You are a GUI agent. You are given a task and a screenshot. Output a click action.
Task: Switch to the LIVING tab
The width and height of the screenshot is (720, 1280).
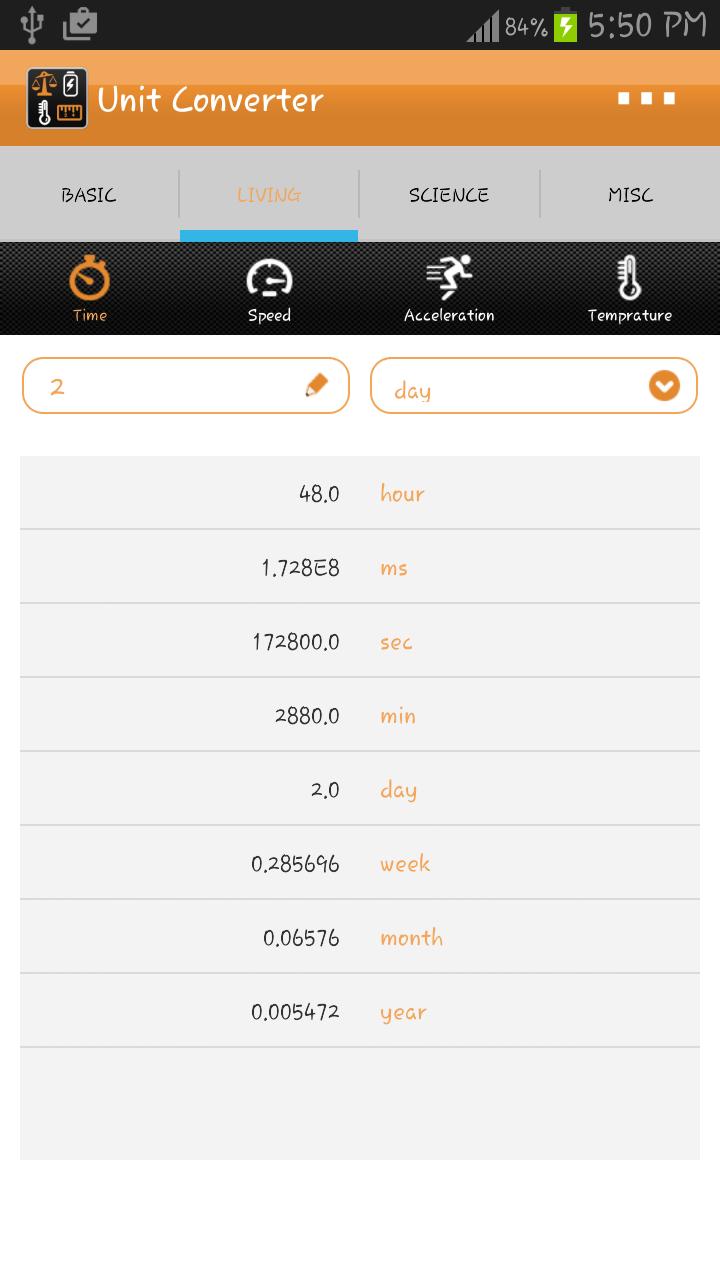pyautogui.click(x=269, y=194)
